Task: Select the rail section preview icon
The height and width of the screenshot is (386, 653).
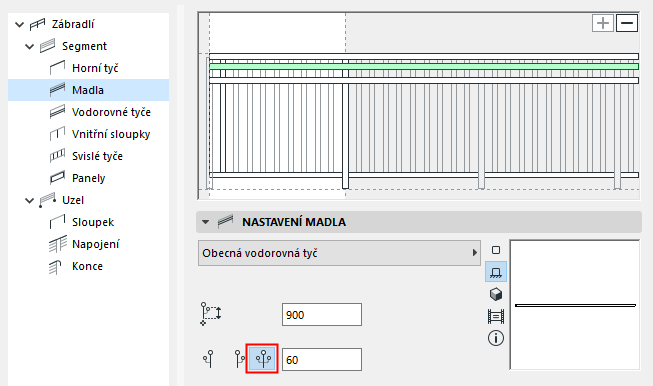Action: pos(496,316)
